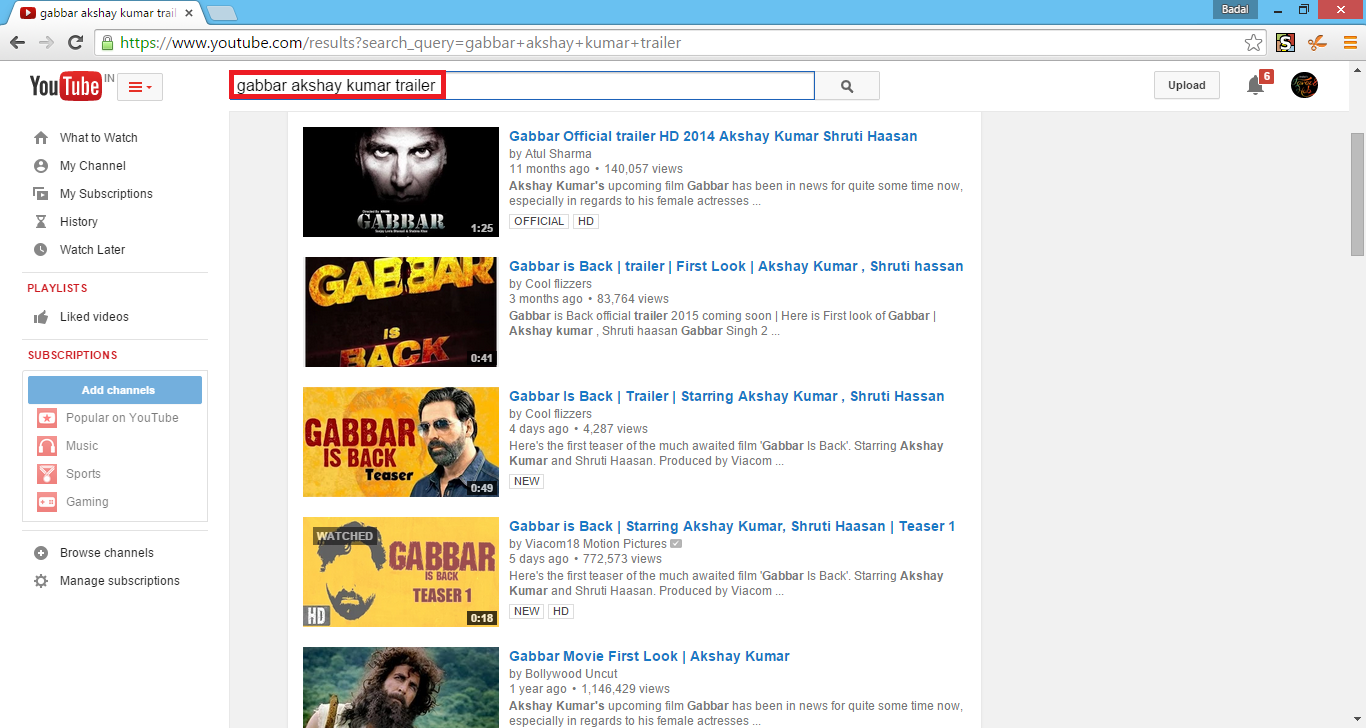Click the What to Watch home icon
The image size is (1366, 728).
[41, 138]
